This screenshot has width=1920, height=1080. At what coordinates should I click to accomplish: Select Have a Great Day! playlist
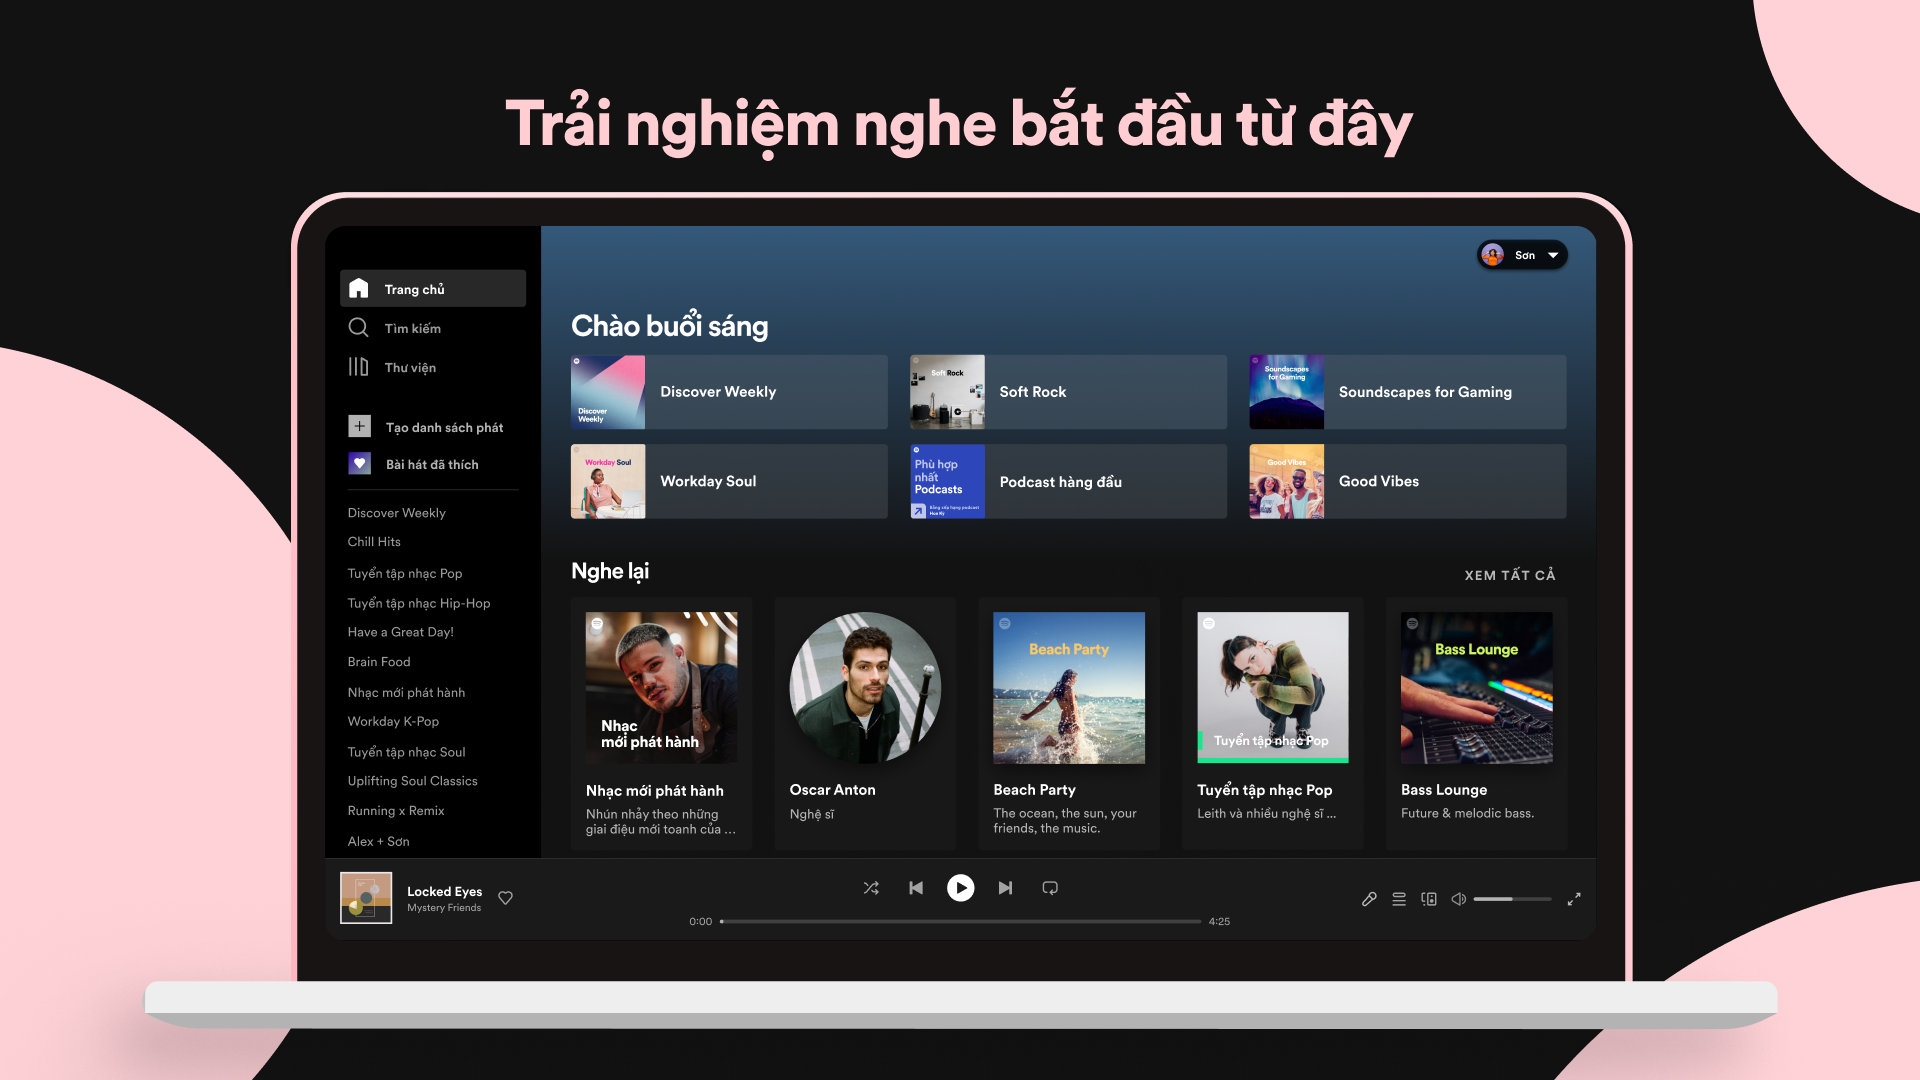(x=400, y=632)
